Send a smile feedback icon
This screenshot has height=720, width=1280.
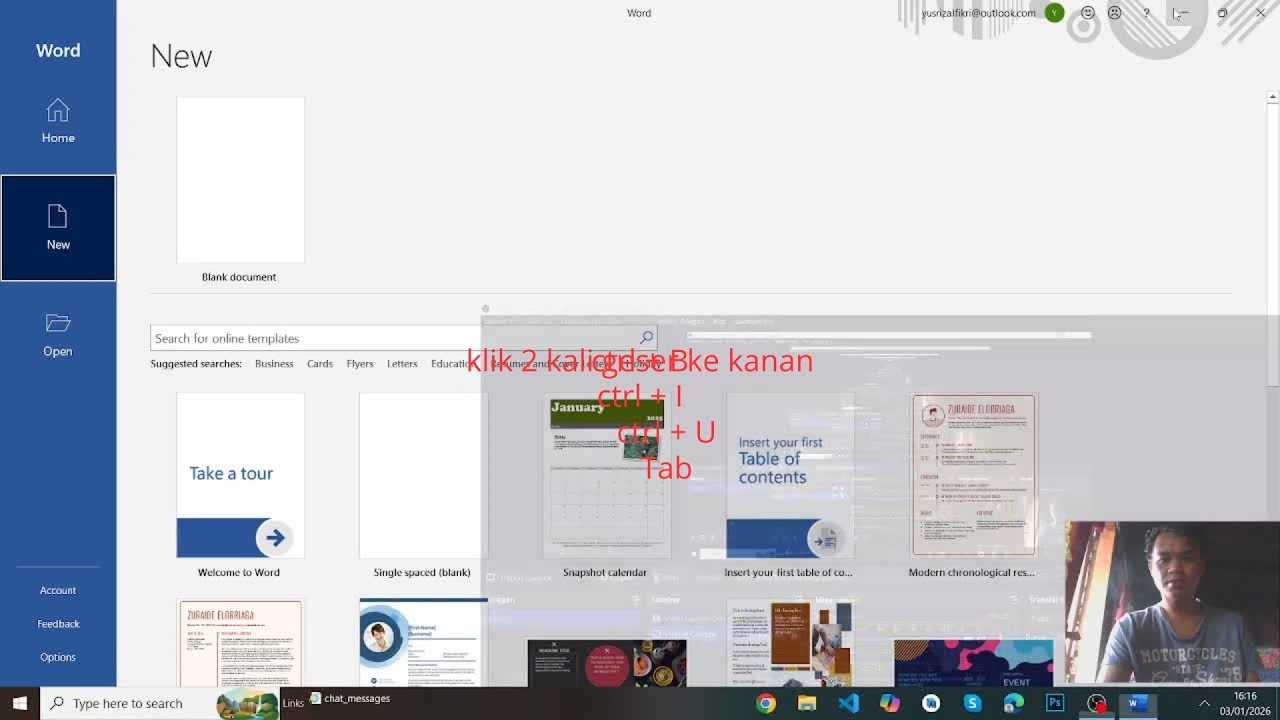coord(1088,13)
